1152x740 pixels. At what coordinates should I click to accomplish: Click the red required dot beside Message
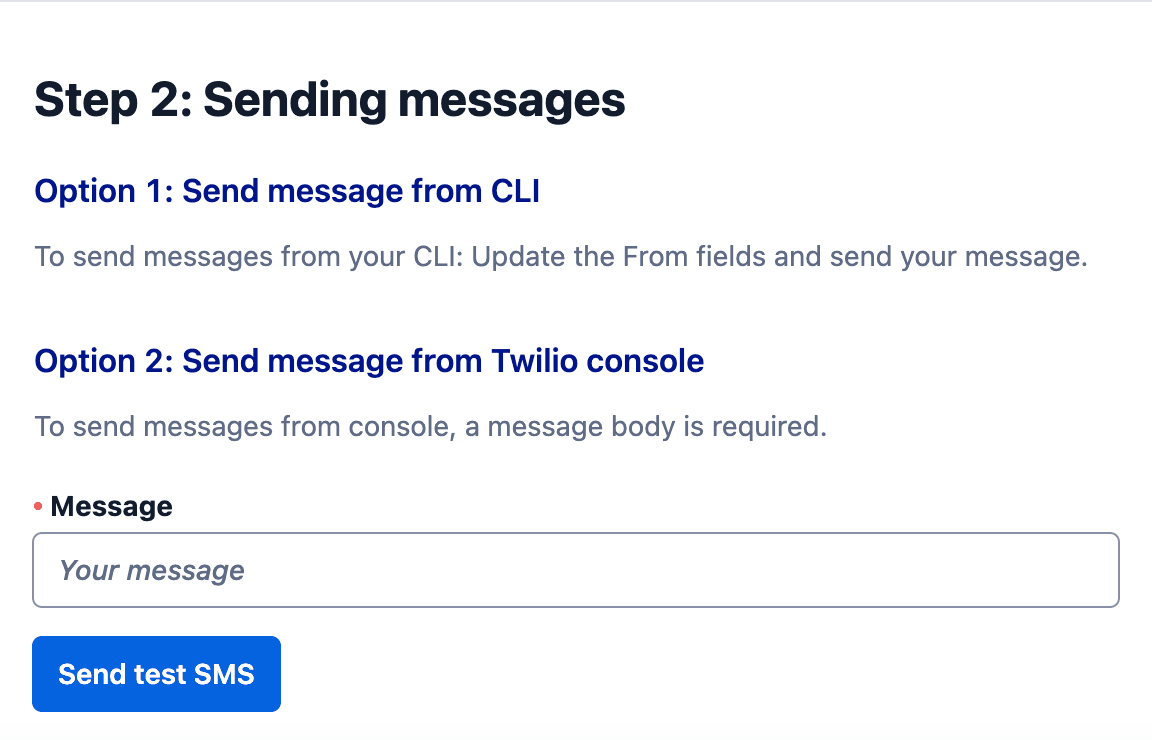[x=38, y=507]
